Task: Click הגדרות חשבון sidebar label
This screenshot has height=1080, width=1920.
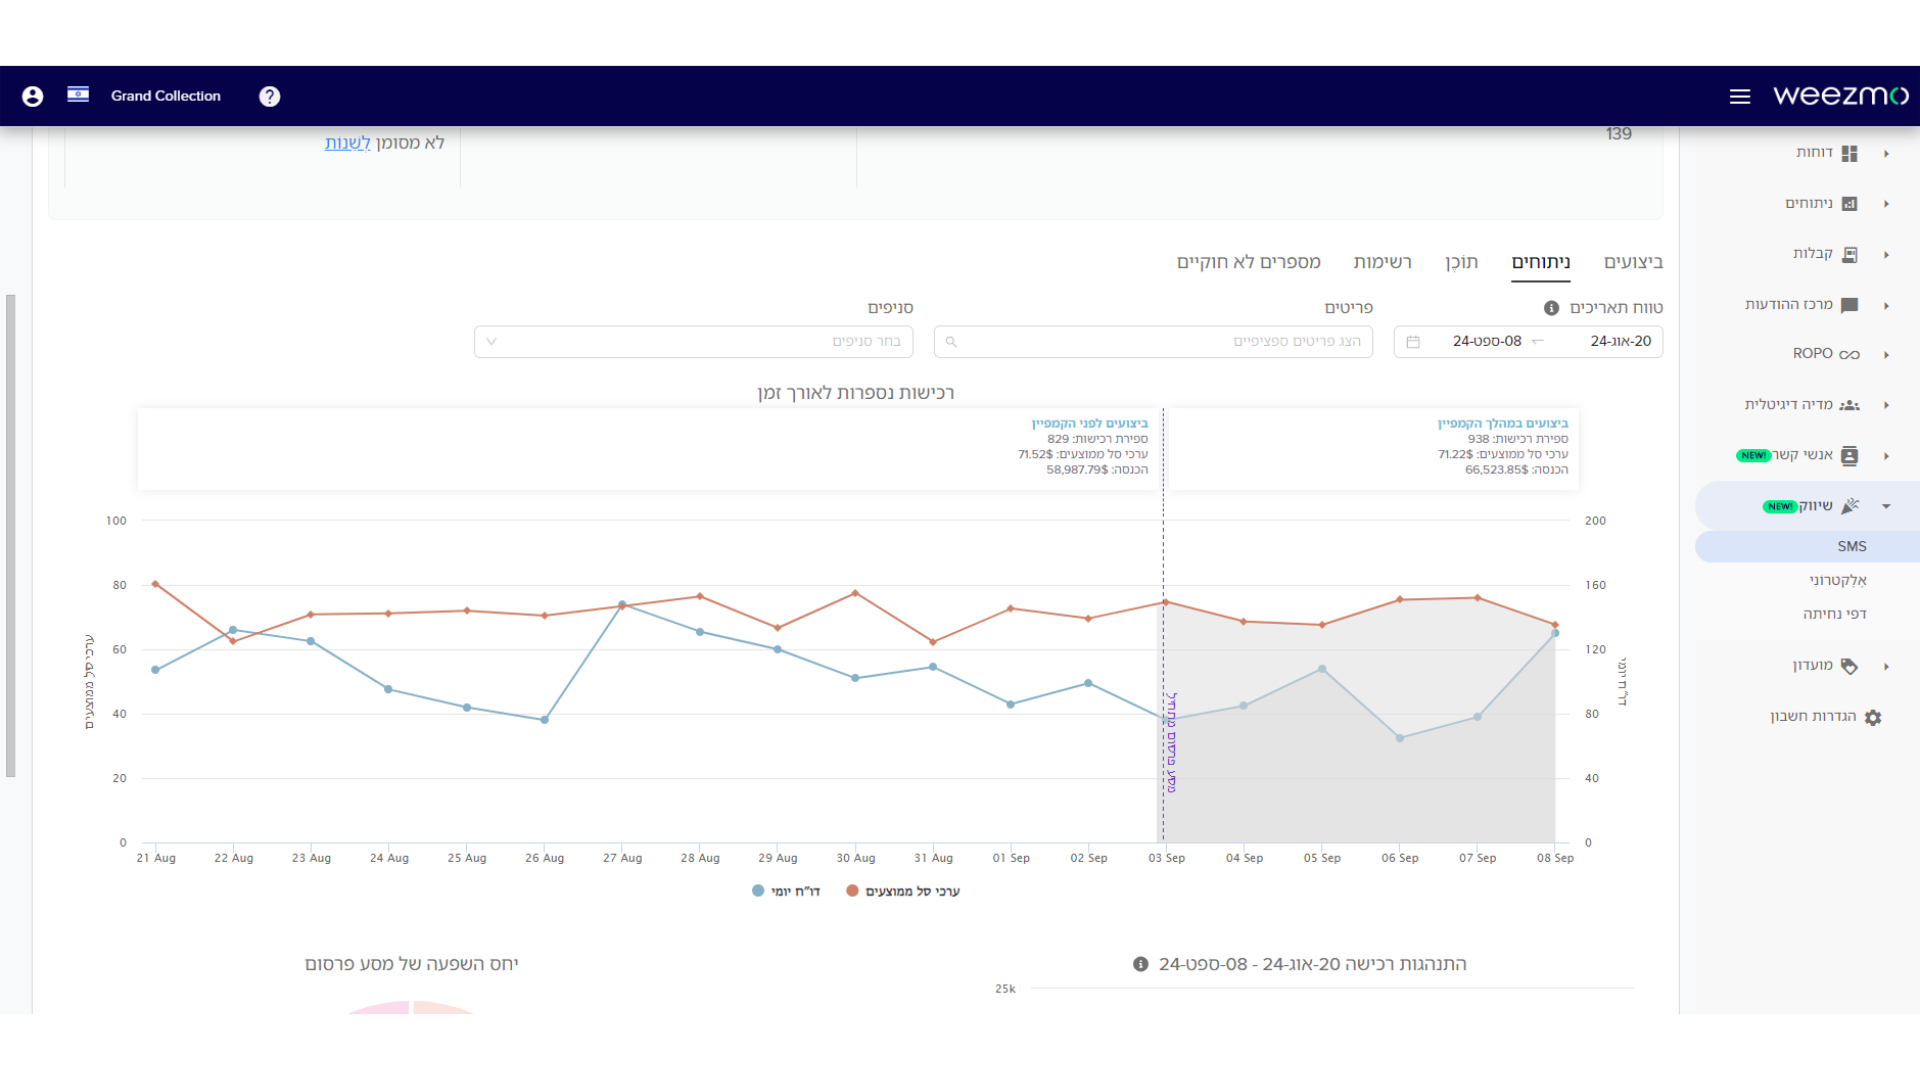Action: pyautogui.click(x=1813, y=717)
